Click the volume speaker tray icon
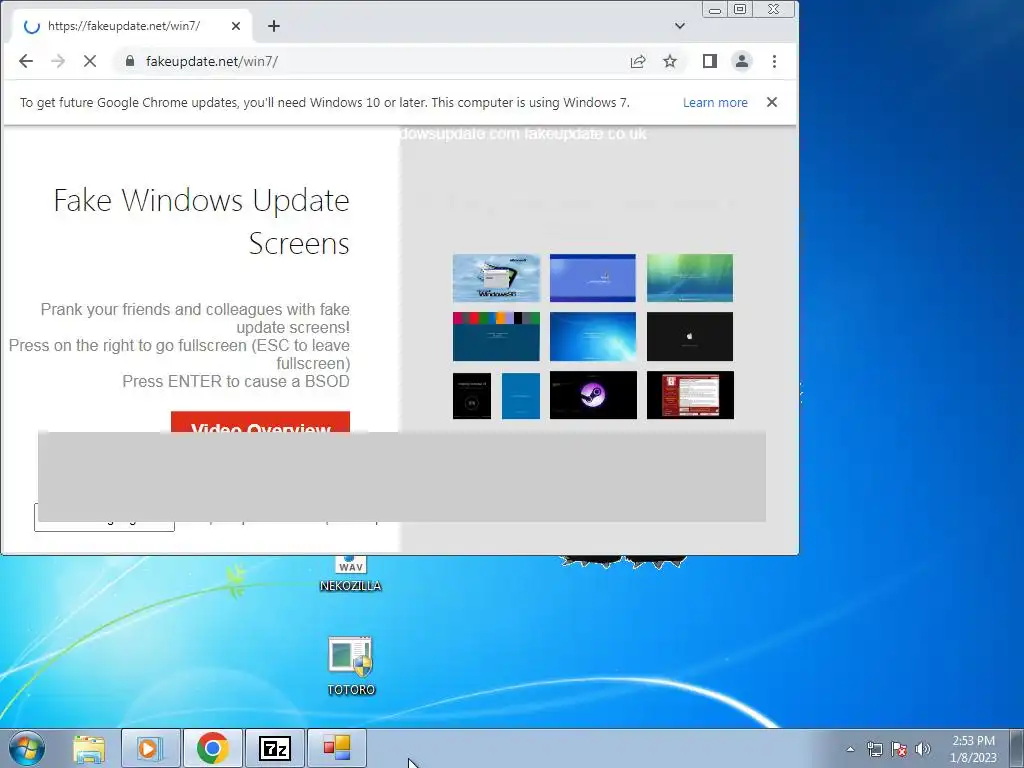 coord(923,749)
